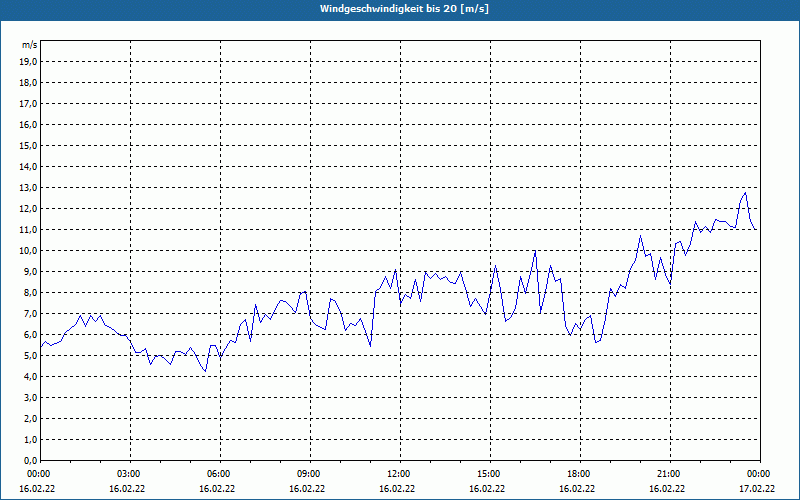Select the 15:00 time label
800x500 pixels.
490,474
